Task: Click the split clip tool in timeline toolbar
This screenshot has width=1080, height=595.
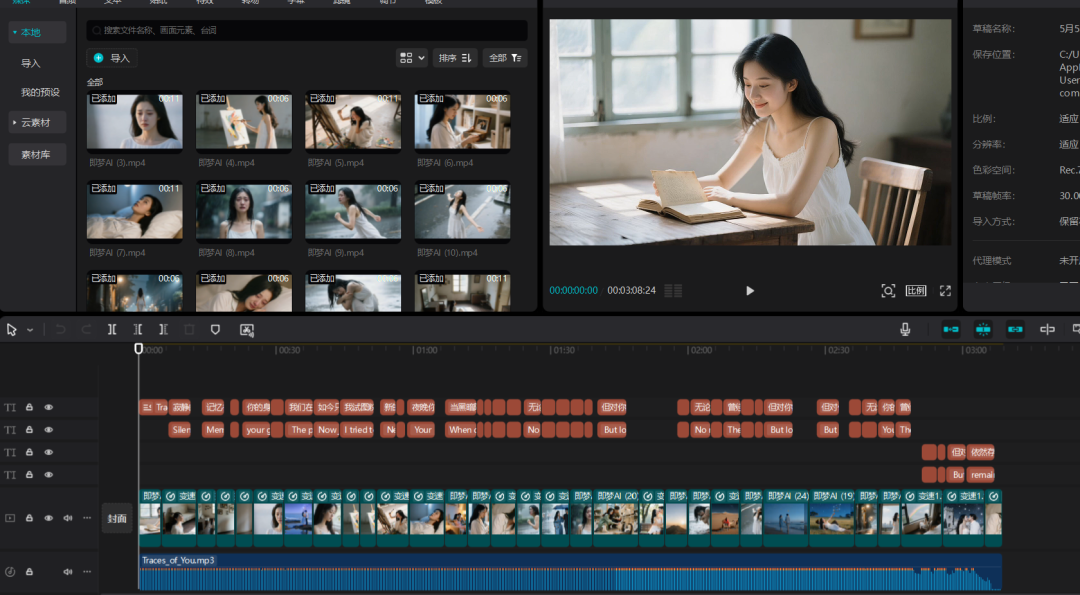Action: coord(112,329)
